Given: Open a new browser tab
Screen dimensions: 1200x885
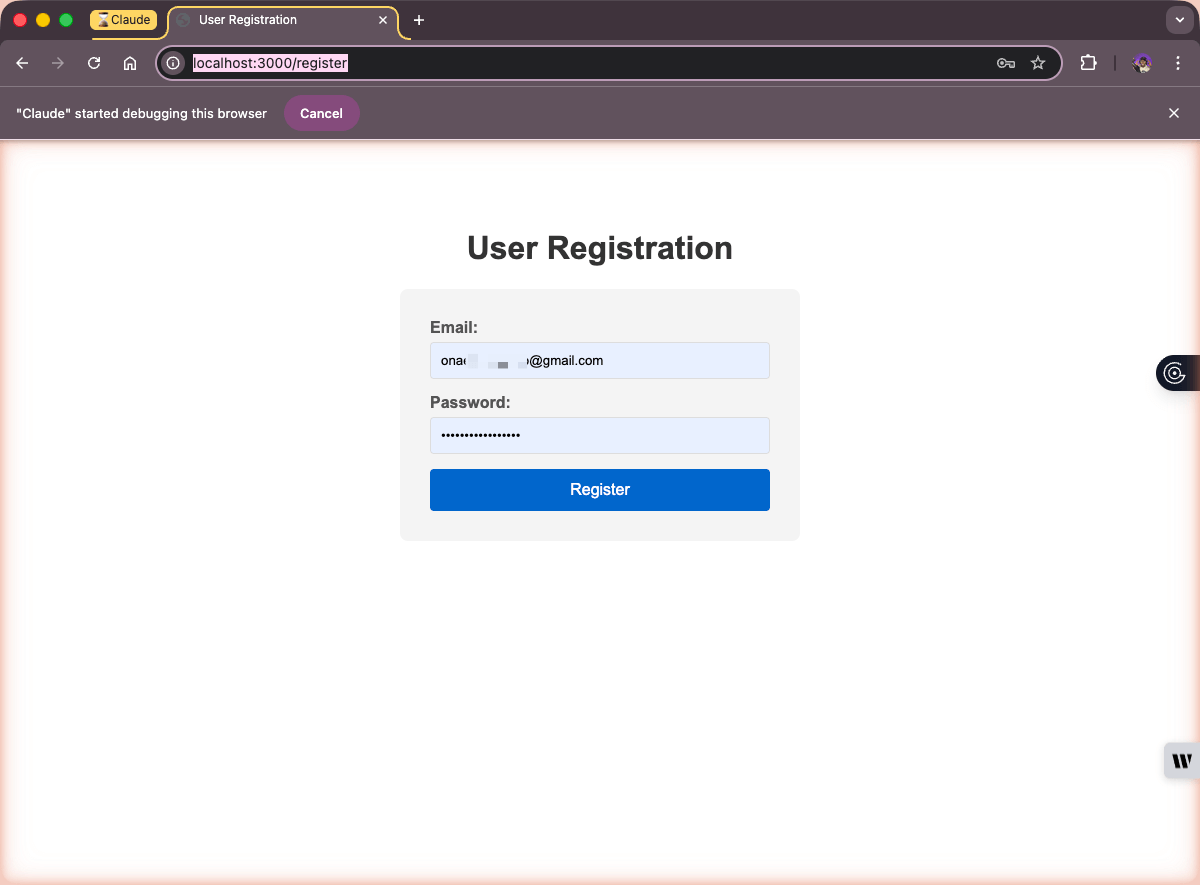Looking at the screenshot, I should [x=419, y=20].
